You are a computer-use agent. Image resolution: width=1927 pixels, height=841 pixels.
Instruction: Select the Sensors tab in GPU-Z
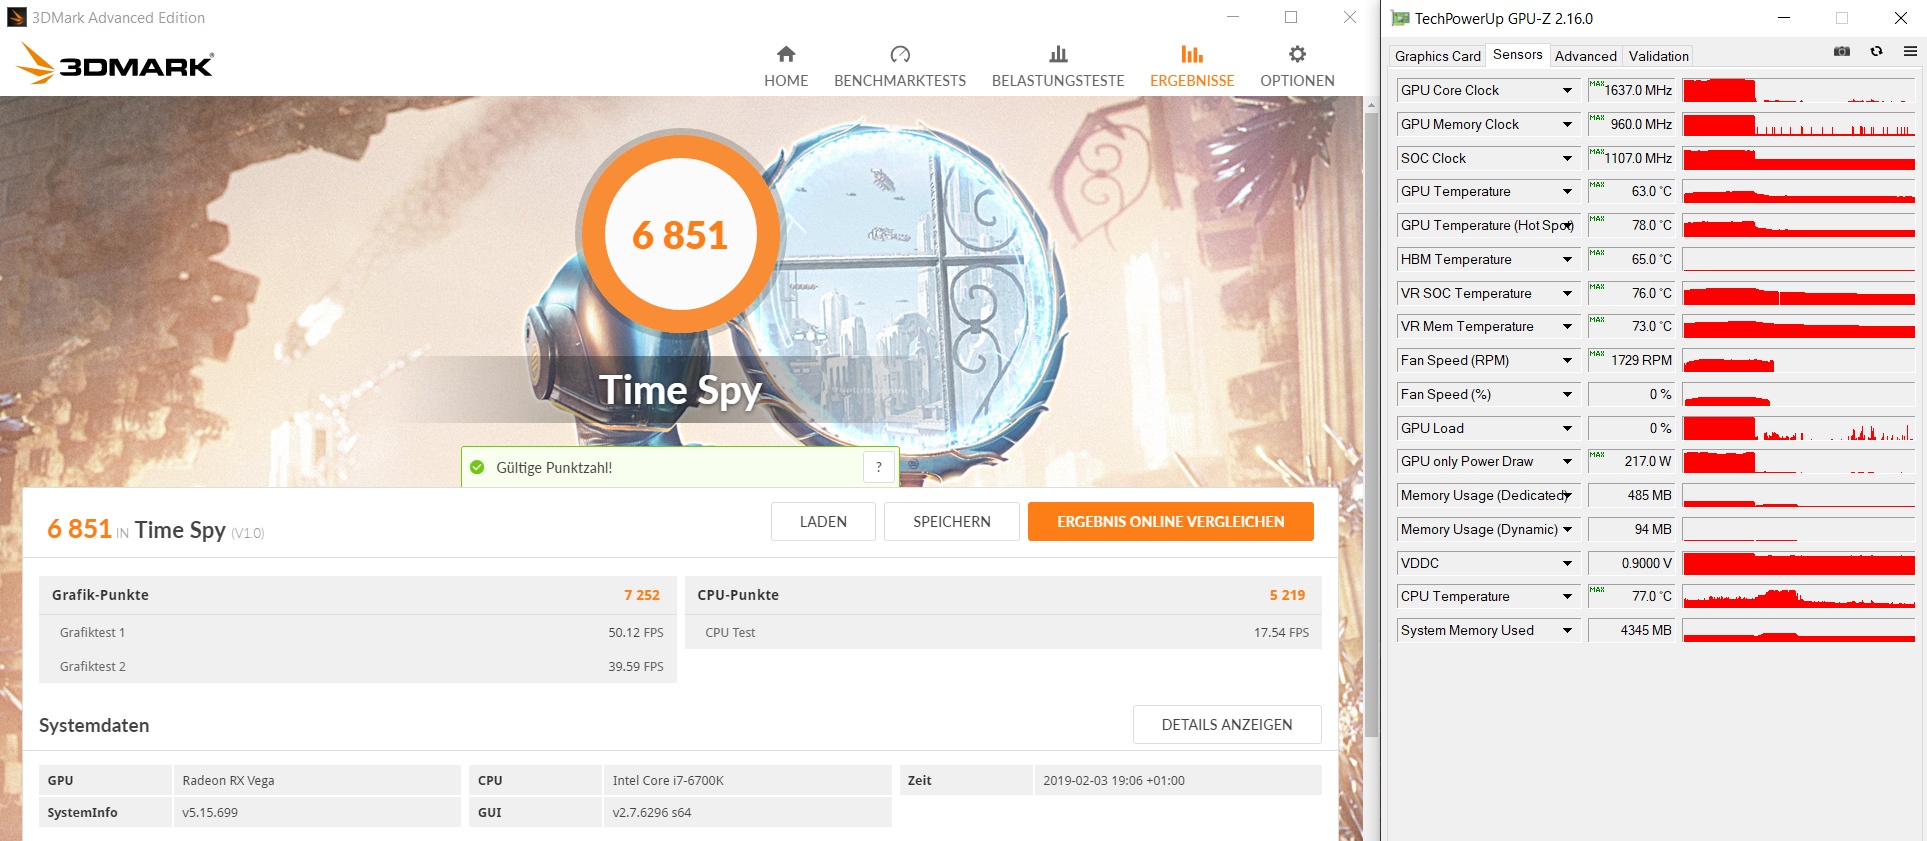pyautogui.click(x=1518, y=55)
